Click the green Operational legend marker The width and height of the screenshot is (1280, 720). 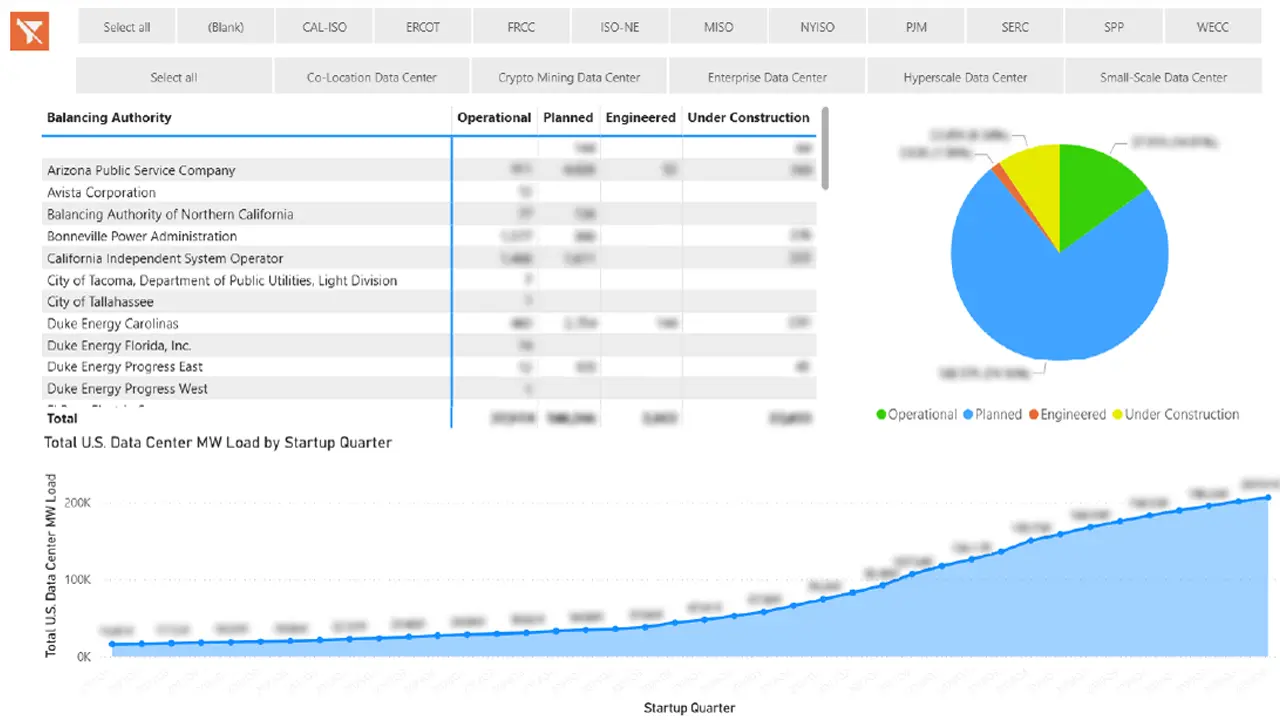pyautogui.click(x=881, y=415)
